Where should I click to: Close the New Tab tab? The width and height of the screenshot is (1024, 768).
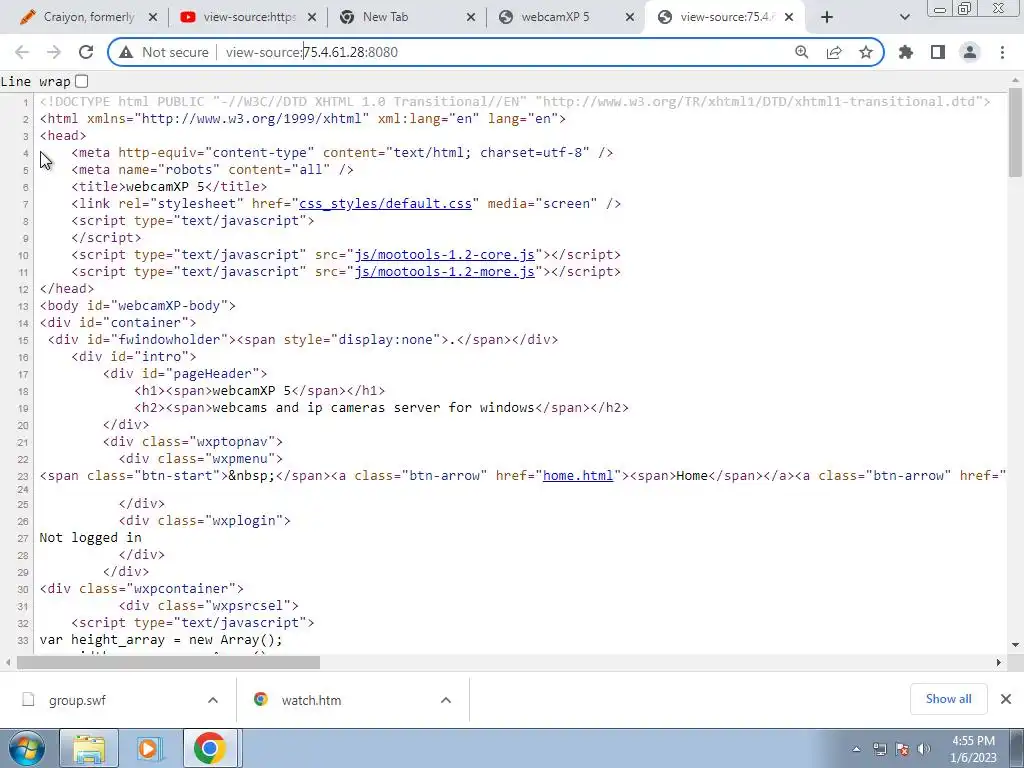[x=471, y=17]
